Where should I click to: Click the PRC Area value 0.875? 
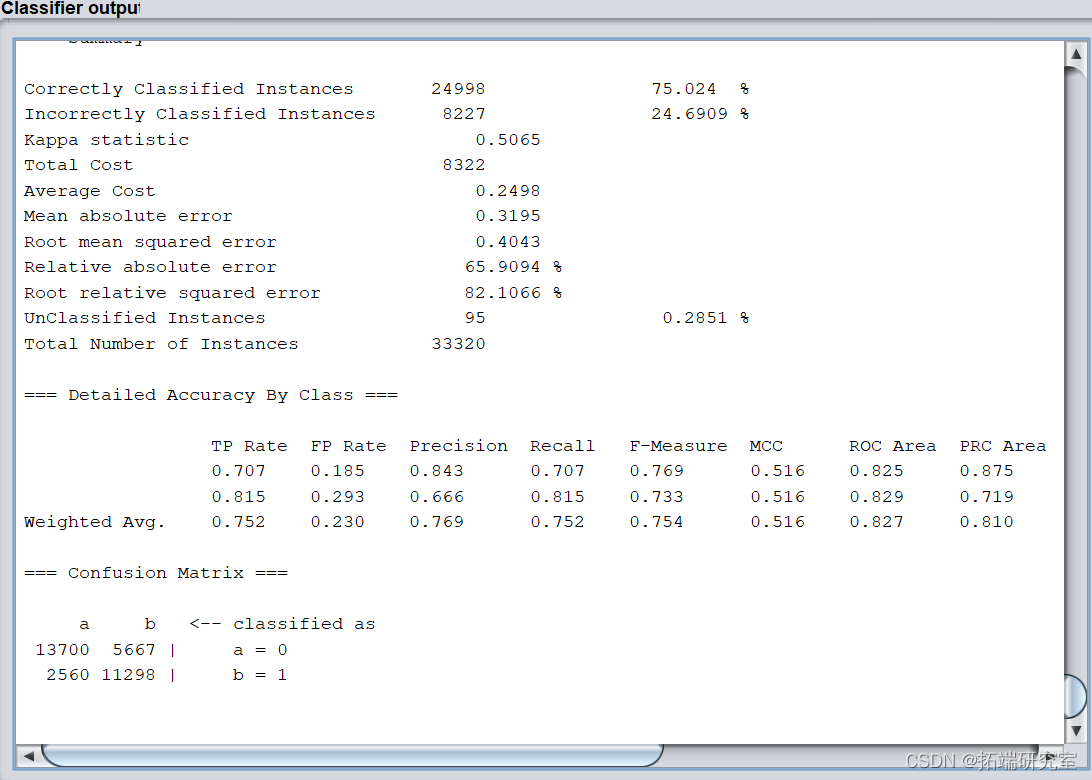[x=986, y=471]
